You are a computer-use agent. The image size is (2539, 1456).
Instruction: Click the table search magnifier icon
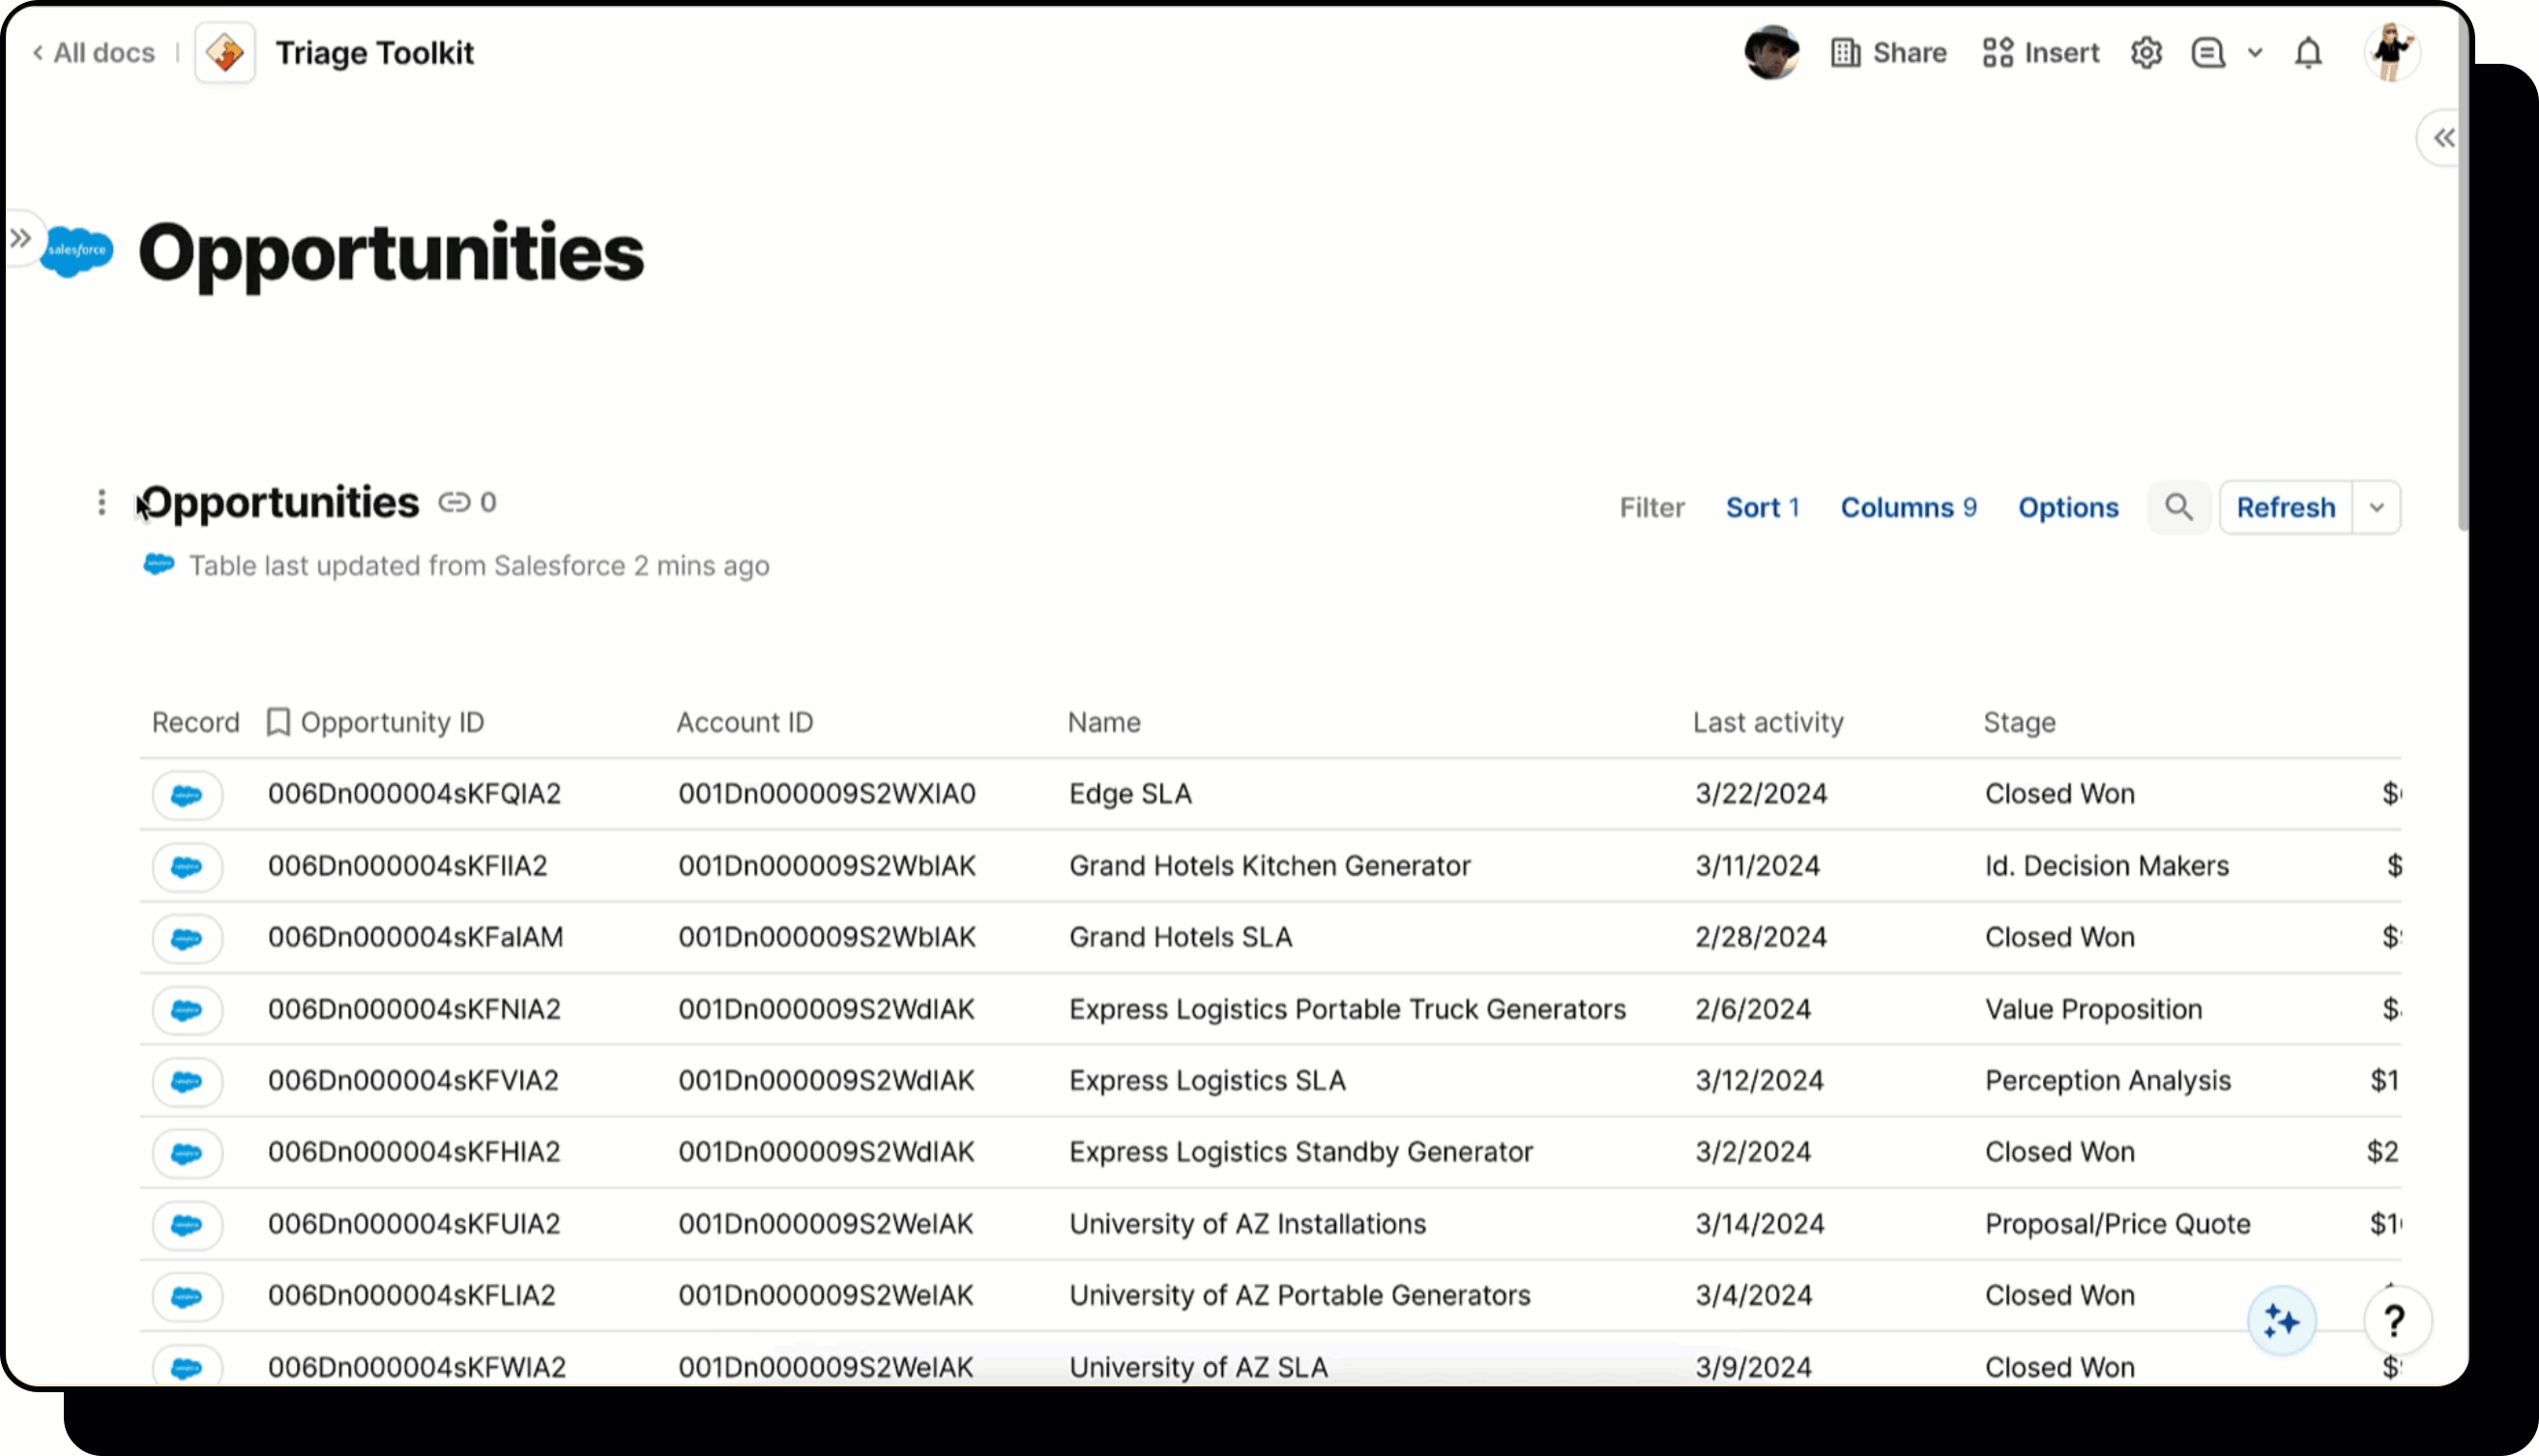coord(2179,507)
